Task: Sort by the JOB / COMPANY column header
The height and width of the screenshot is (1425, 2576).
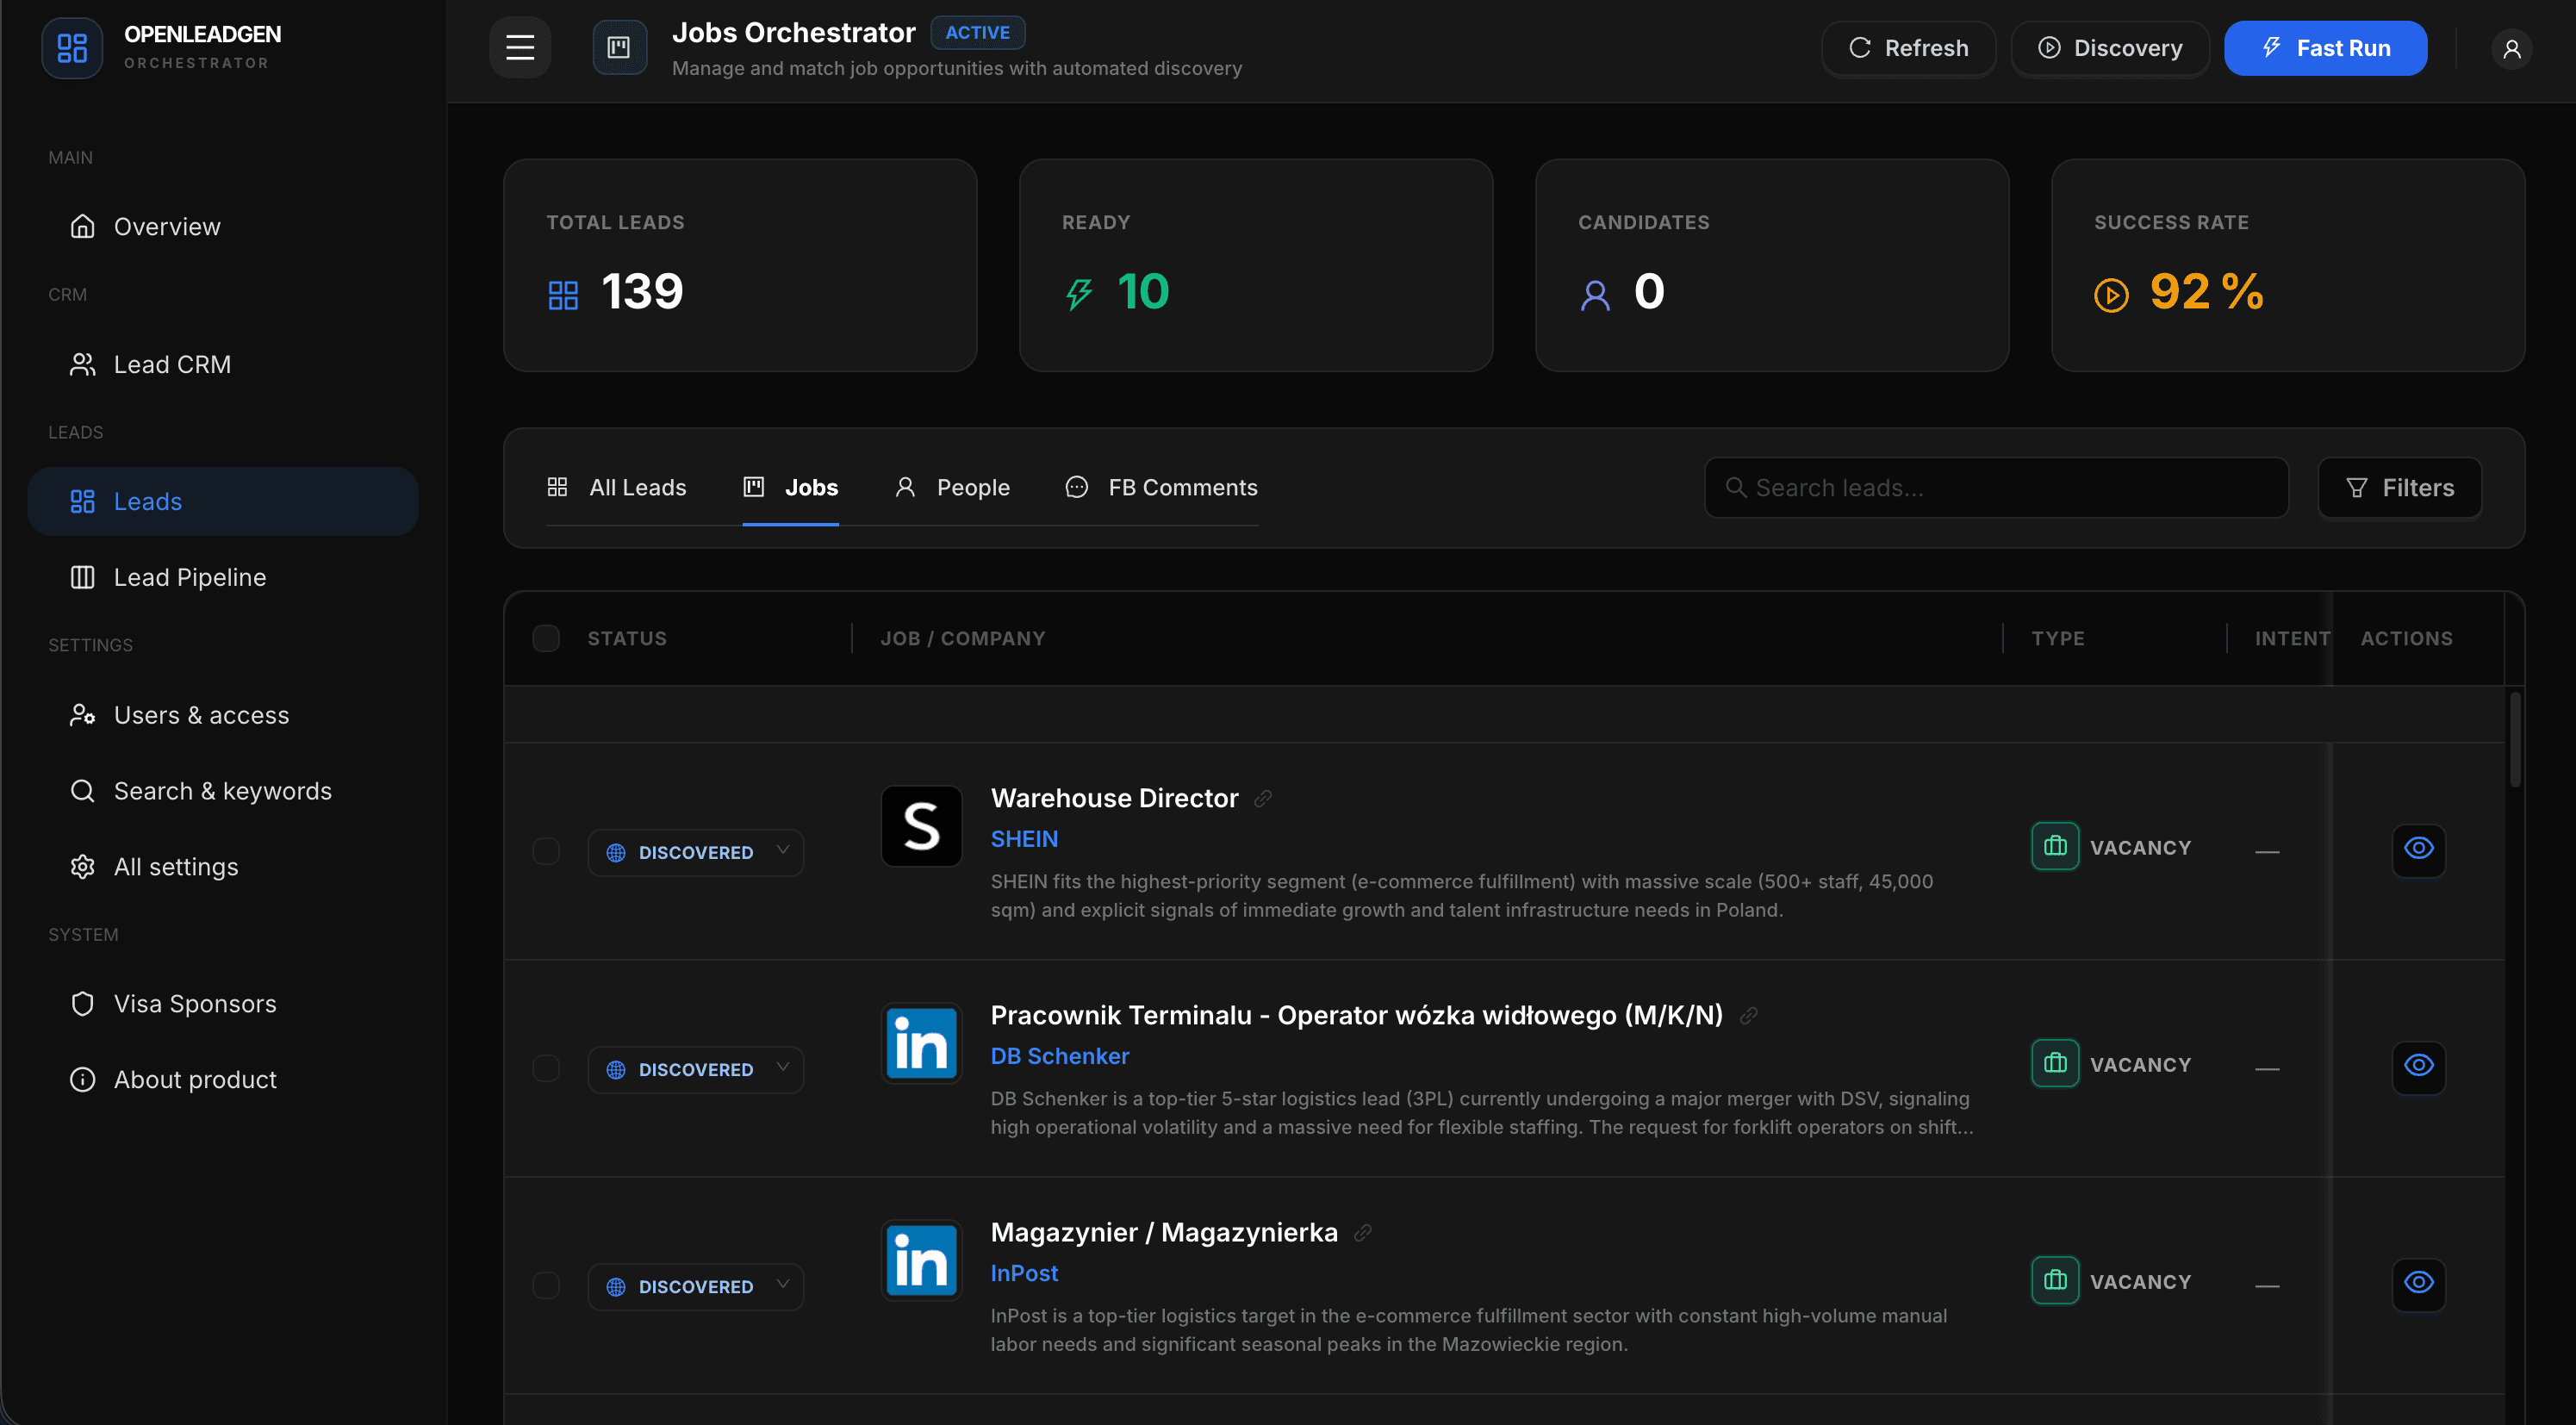Action: (962, 638)
